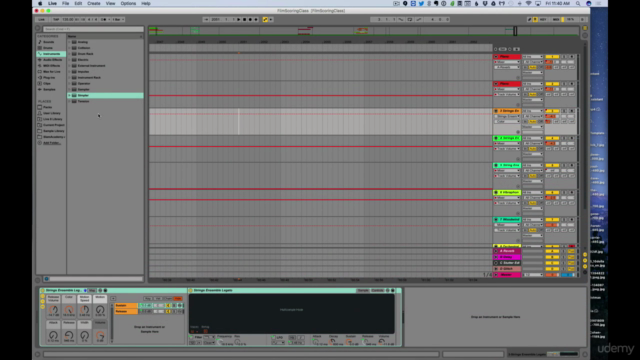The image size is (640, 360).
Task: Open the Options menu
Action: [128, 3]
